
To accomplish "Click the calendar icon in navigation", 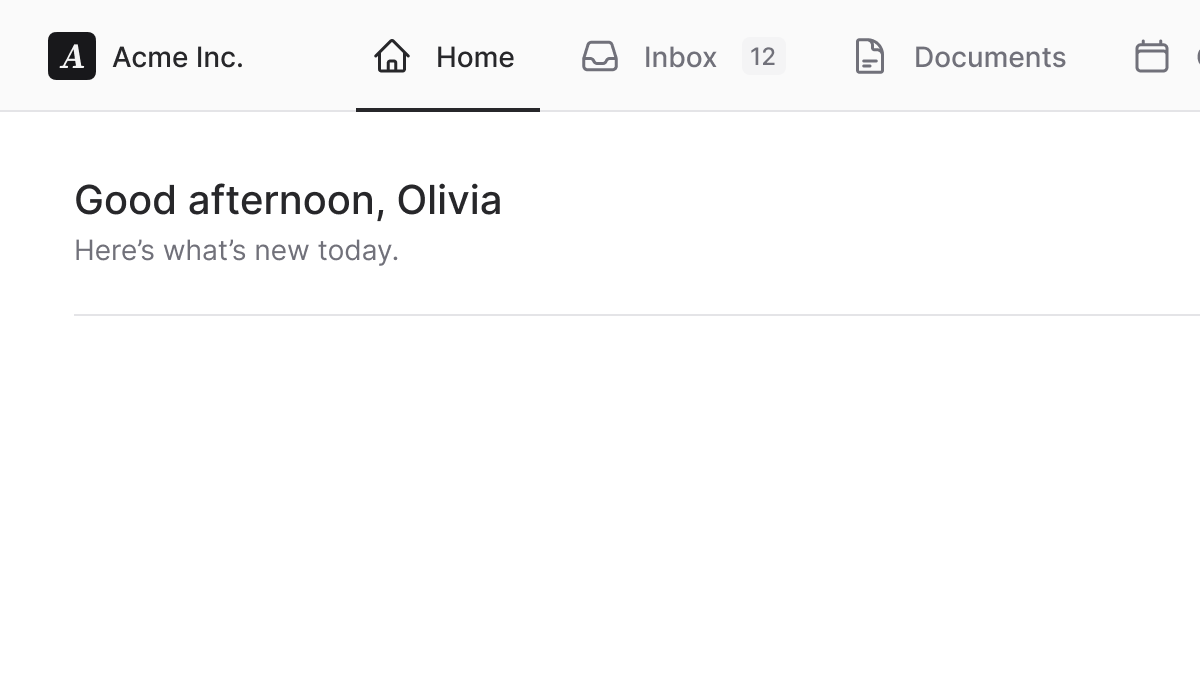I will 1152,56.
